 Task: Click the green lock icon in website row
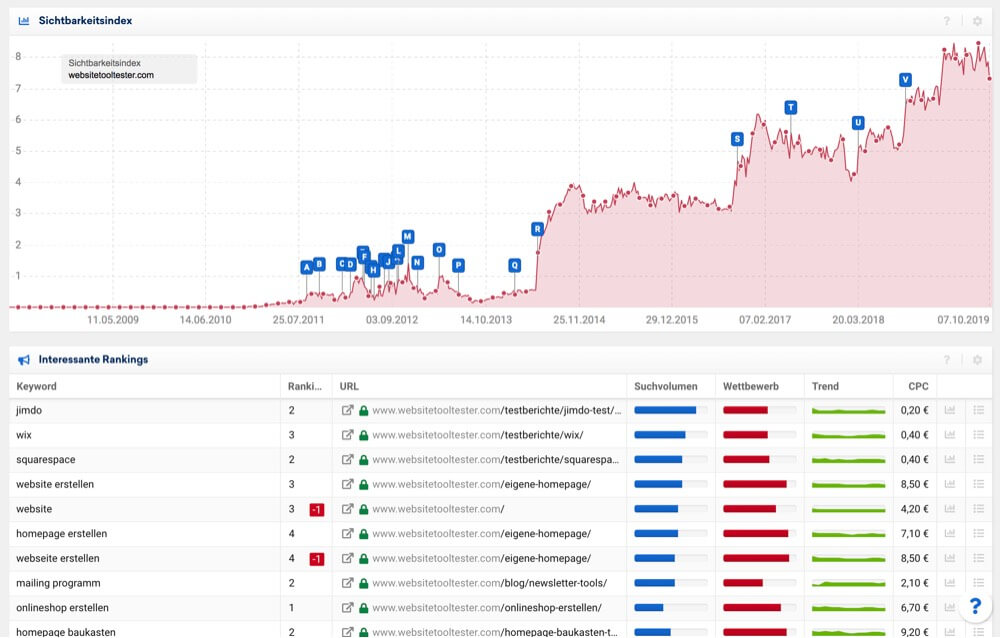point(364,509)
